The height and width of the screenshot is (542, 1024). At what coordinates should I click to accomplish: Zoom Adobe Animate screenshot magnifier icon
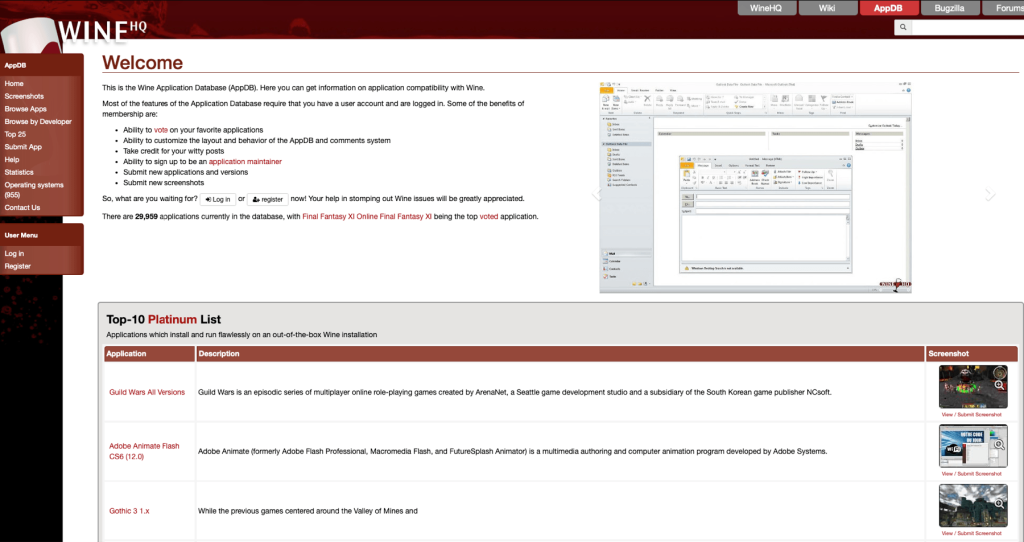point(999,445)
